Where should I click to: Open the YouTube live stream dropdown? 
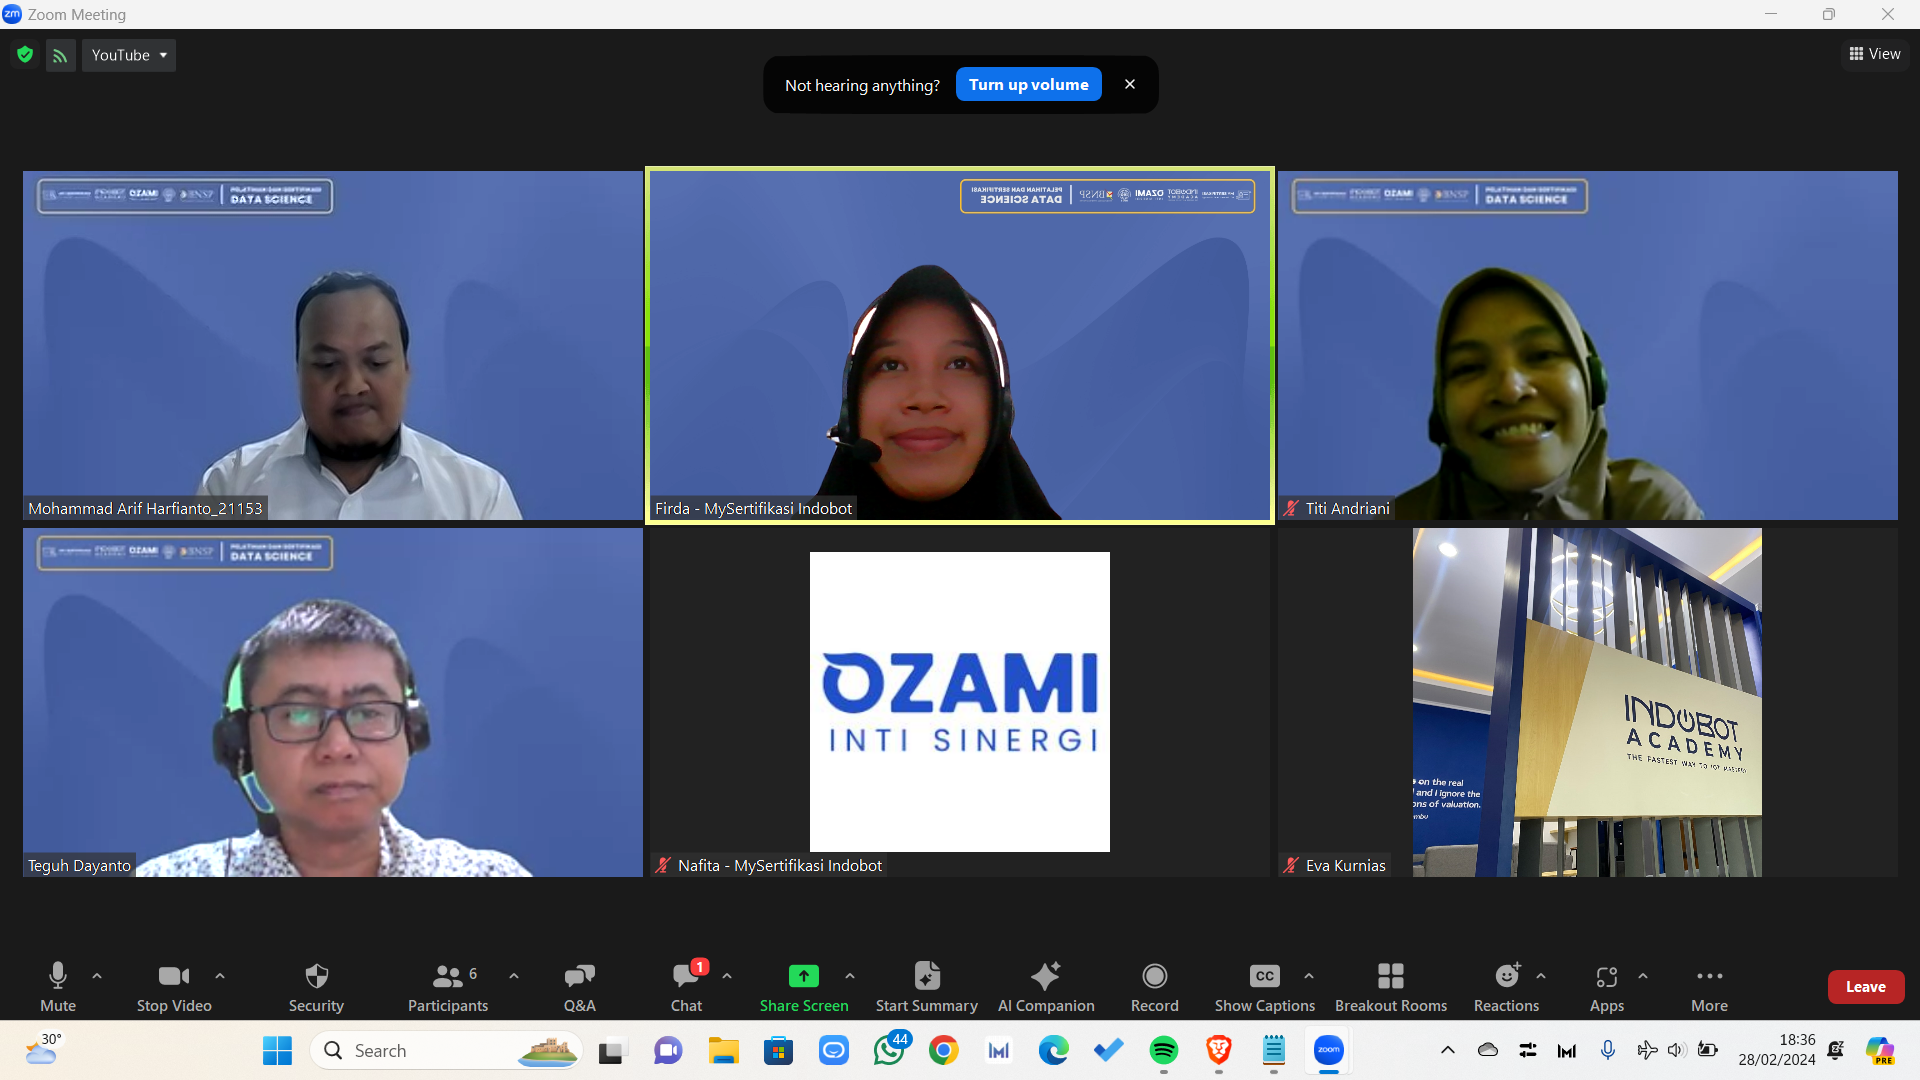[x=128, y=55]
